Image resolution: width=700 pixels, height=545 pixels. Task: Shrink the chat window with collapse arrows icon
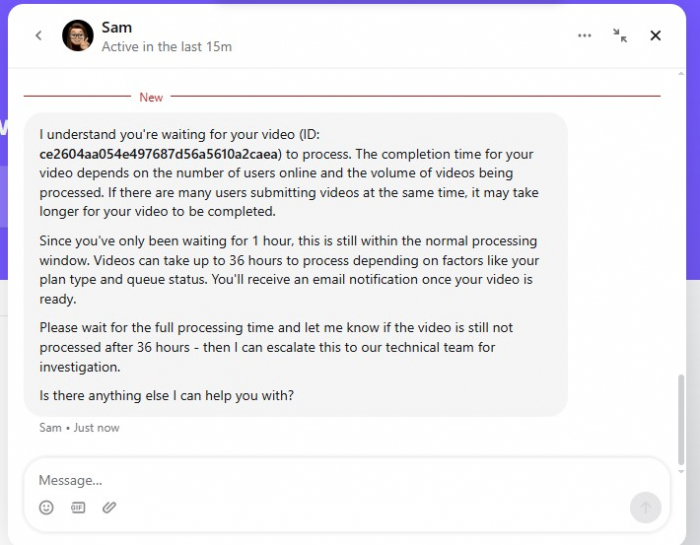tap(620, 35)
